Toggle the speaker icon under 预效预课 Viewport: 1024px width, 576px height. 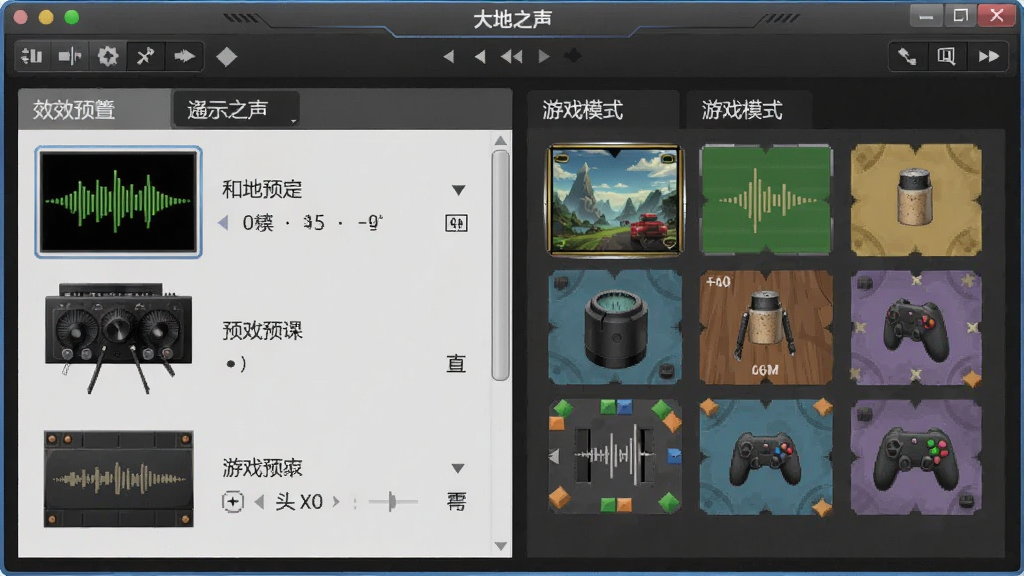click(x=235, y=364)
